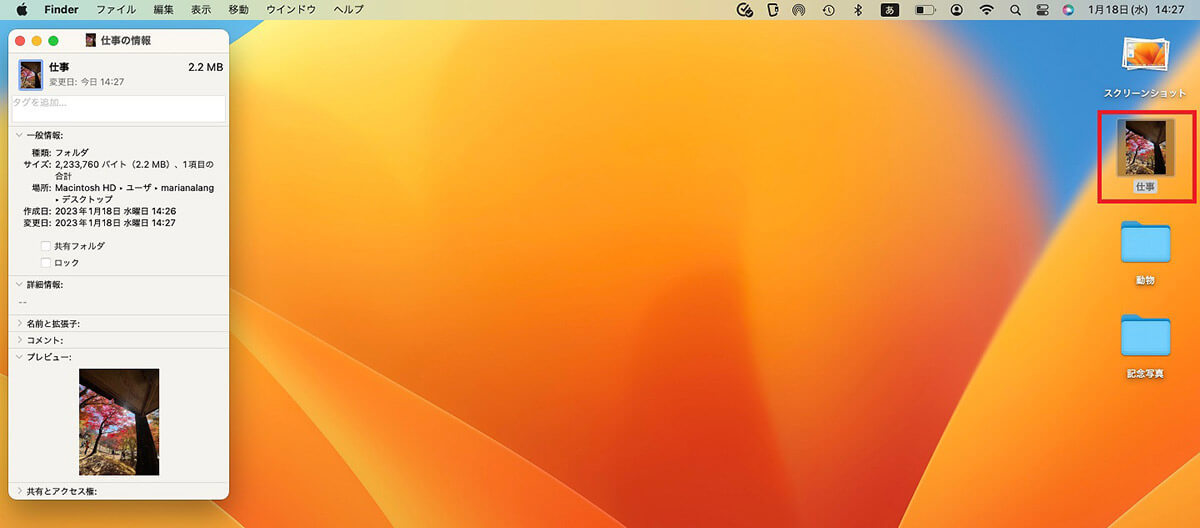Click the Macintosh HD location path text
This screenshot has width=1200, height=528.
click(x=134, y=194)
